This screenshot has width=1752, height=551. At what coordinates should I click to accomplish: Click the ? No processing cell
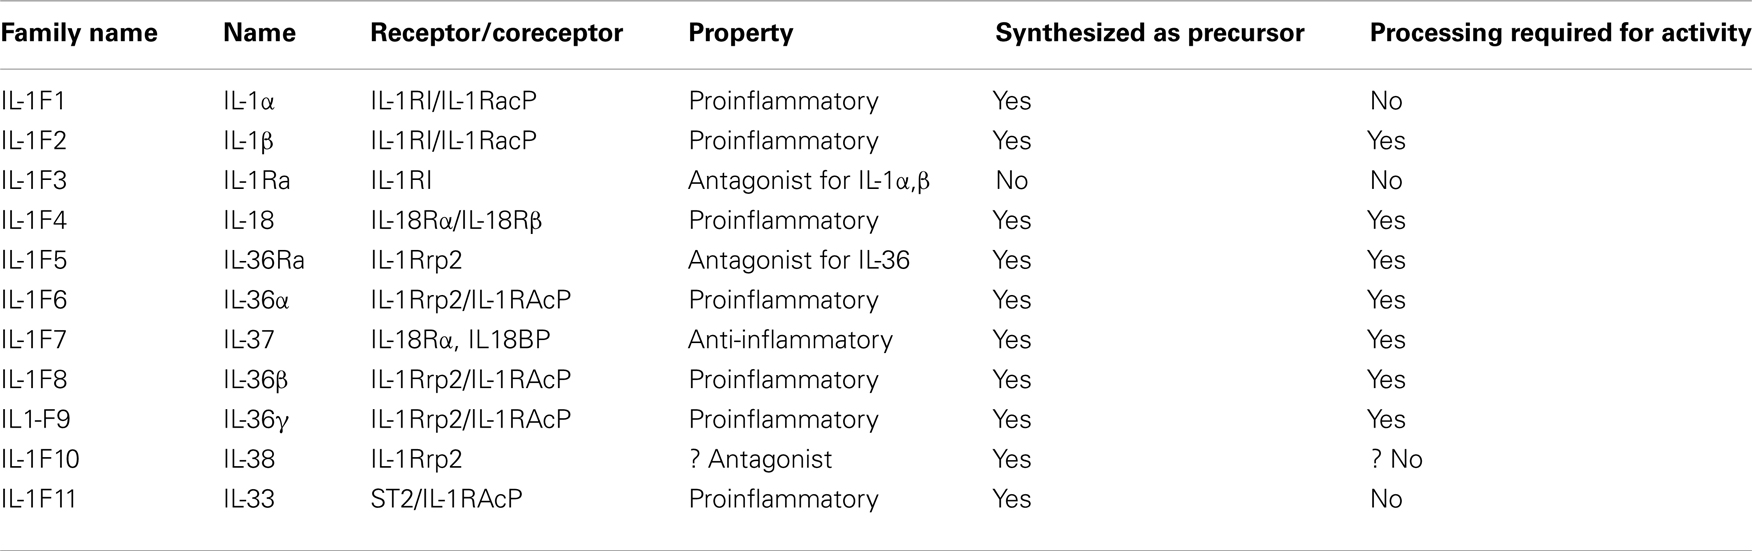click(1395, 459)
